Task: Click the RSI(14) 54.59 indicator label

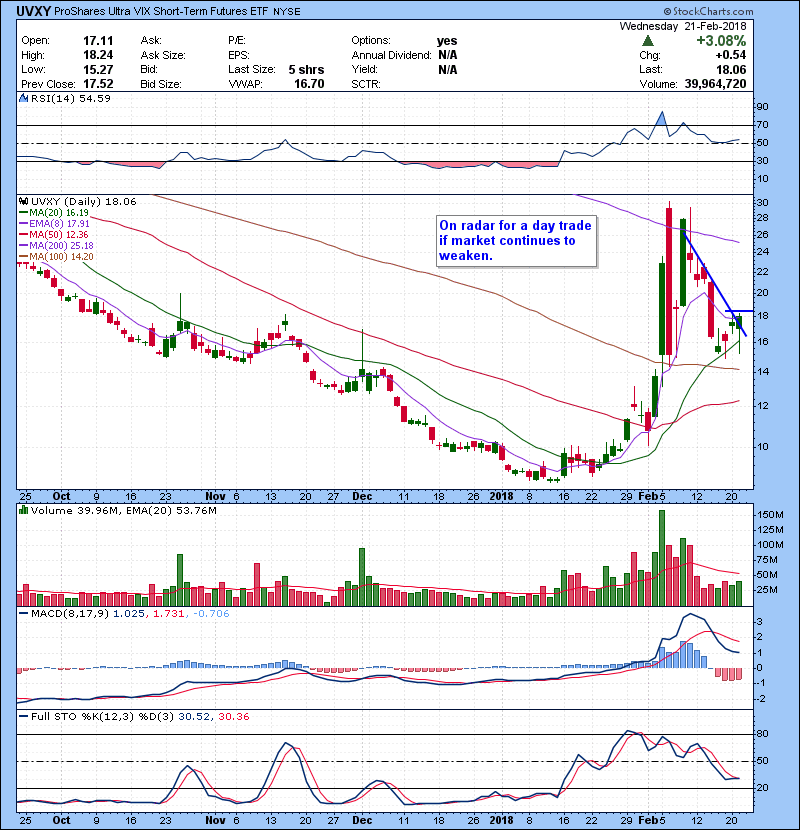Action: point(70,98)
